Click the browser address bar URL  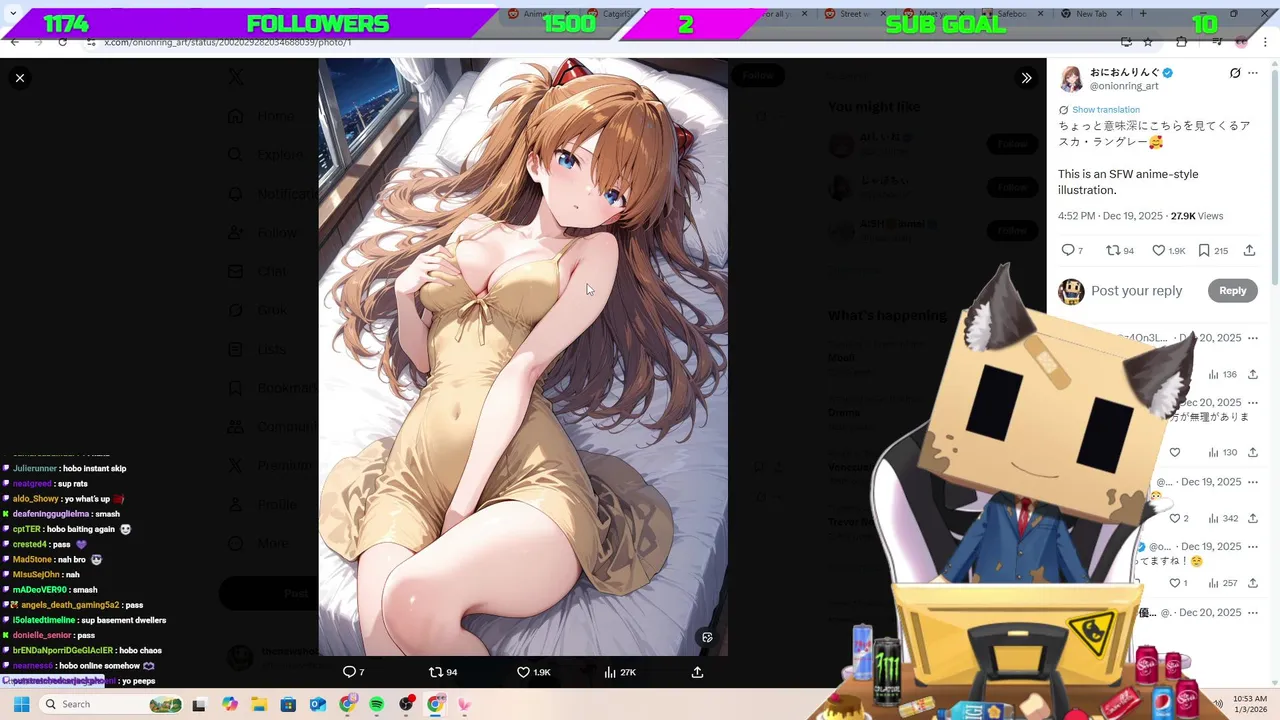[228, 42]
